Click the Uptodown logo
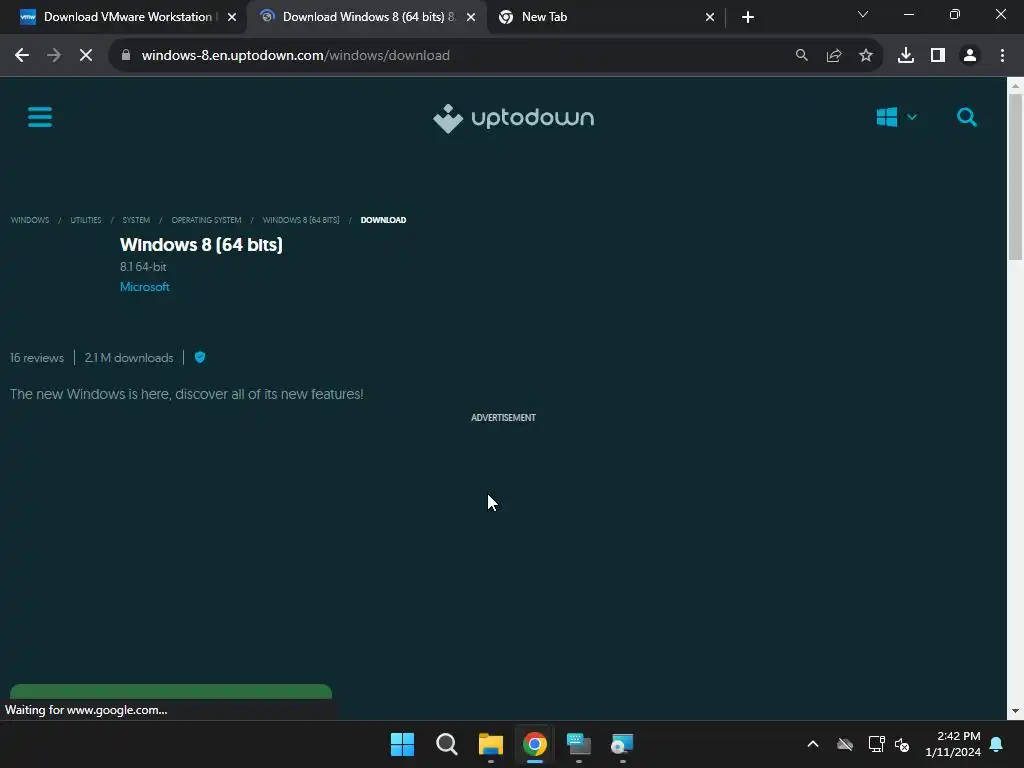Screen dimensions: 1024x768 click(x=513, y=118)
